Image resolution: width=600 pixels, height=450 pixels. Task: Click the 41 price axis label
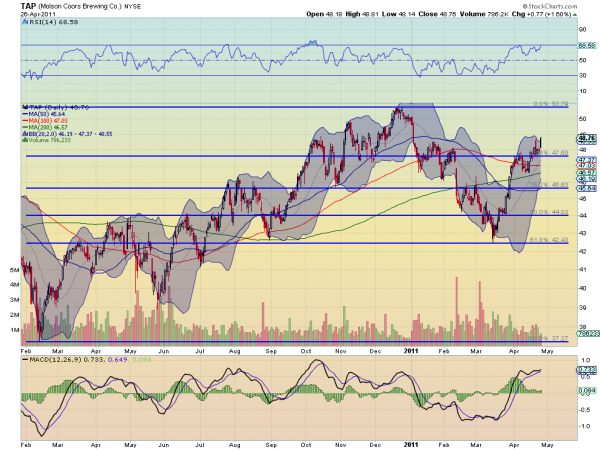click(583, 269)
